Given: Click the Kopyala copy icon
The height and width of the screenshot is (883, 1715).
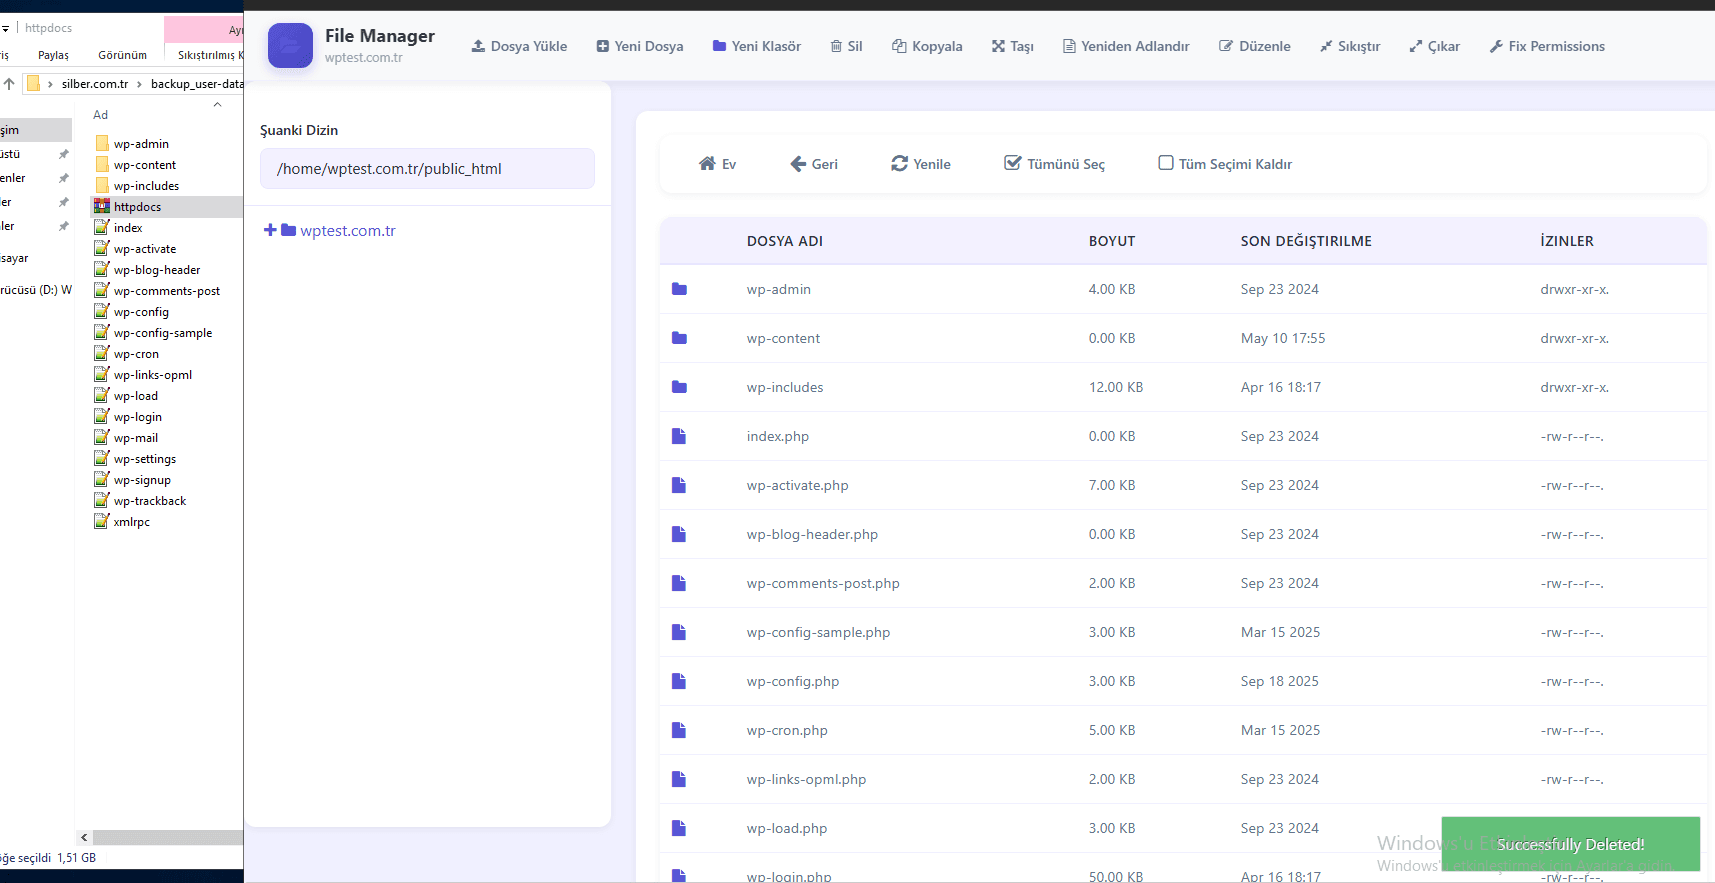Looking at the screenshot, I should pyautogui.click(x=899, y=46).
